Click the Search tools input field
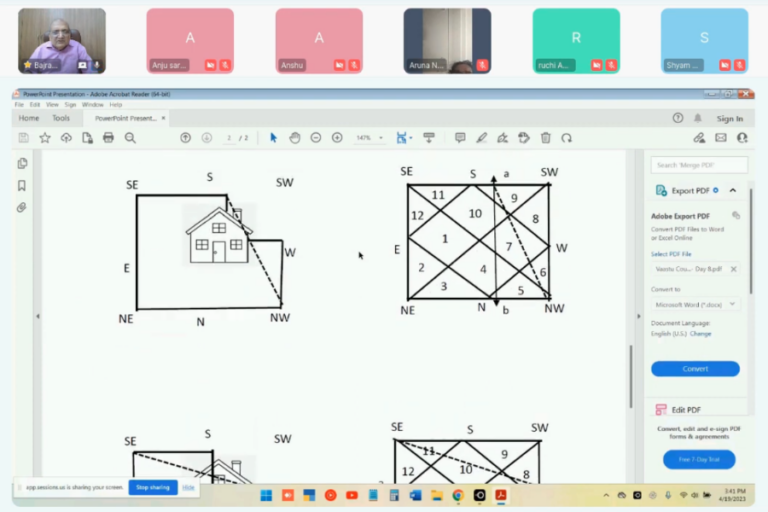The height and width of the screenshot is (512, 768). click(699, 165)
